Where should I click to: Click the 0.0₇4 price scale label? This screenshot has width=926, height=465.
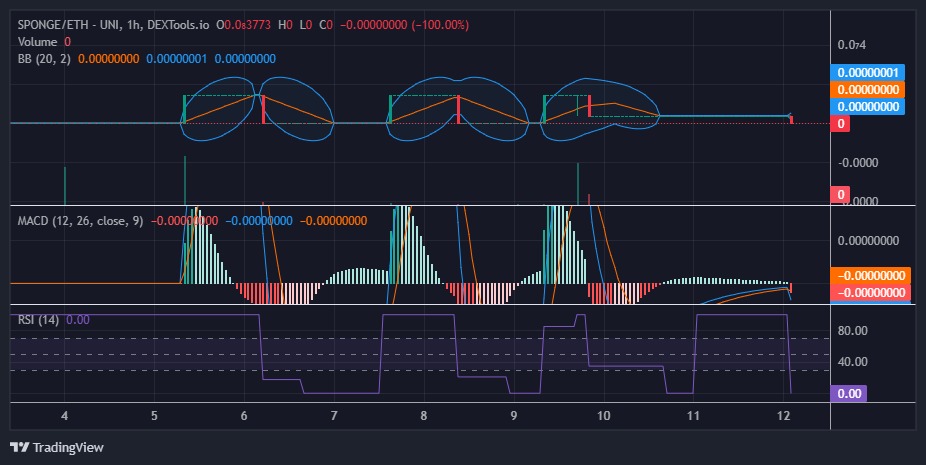click(x=852, y=45)
